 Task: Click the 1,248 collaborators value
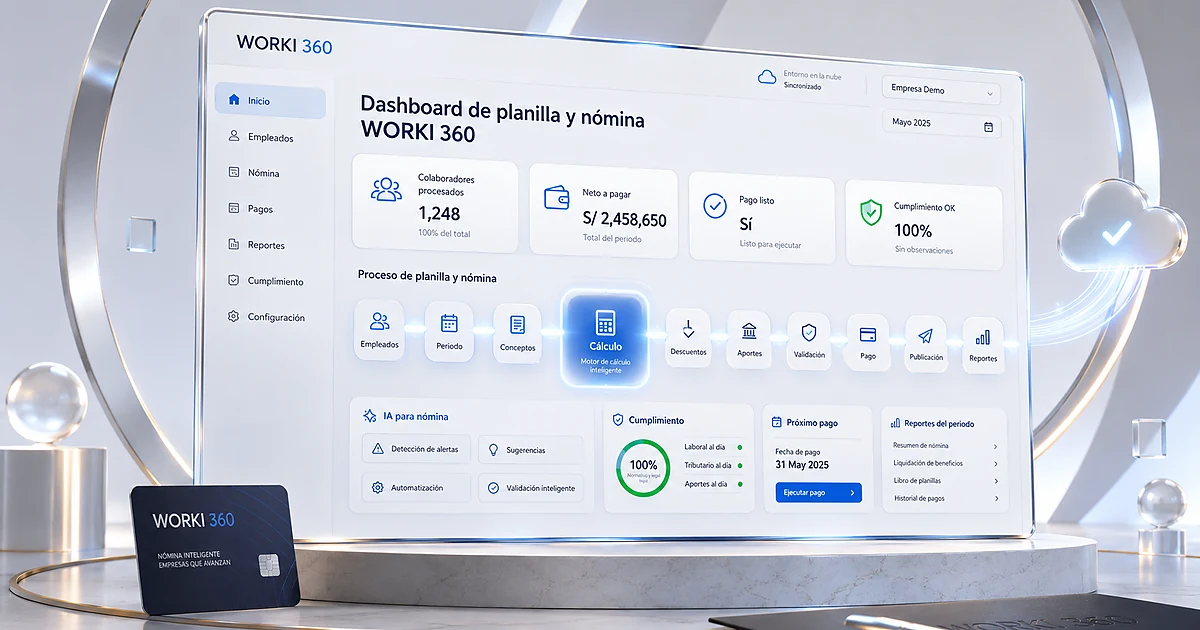[x=439, y=213]
